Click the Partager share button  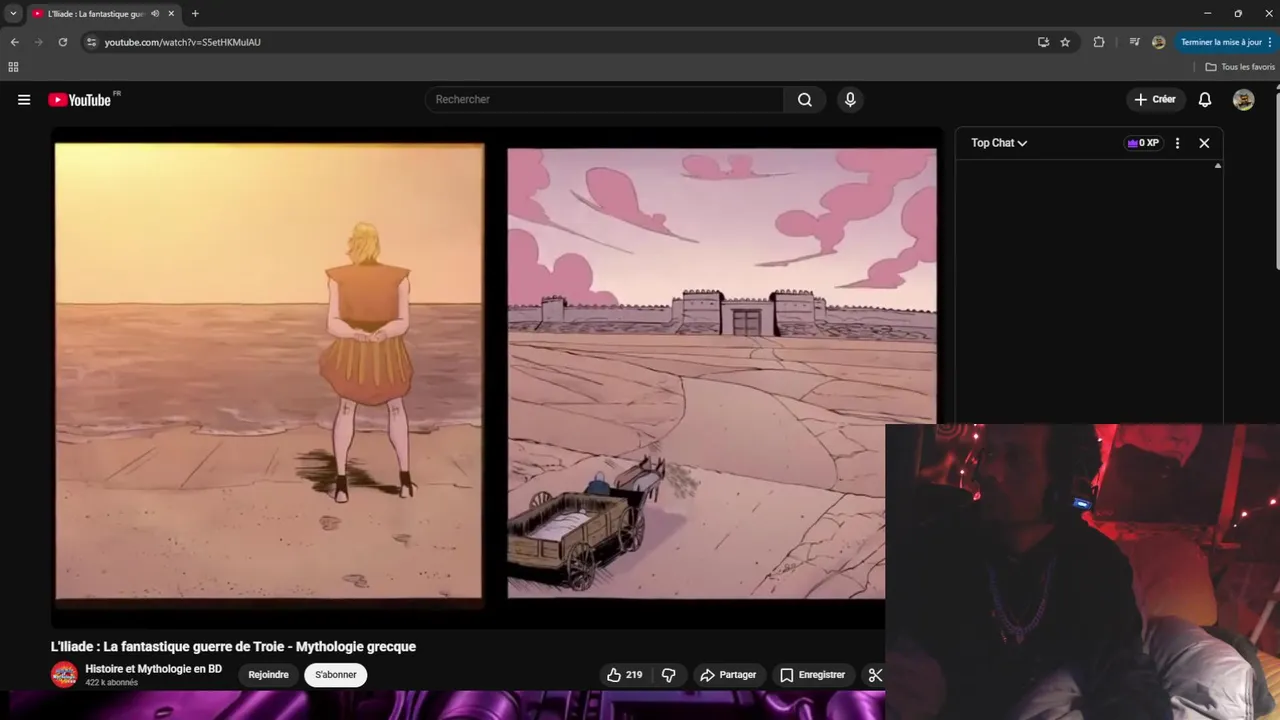[728, 675]
